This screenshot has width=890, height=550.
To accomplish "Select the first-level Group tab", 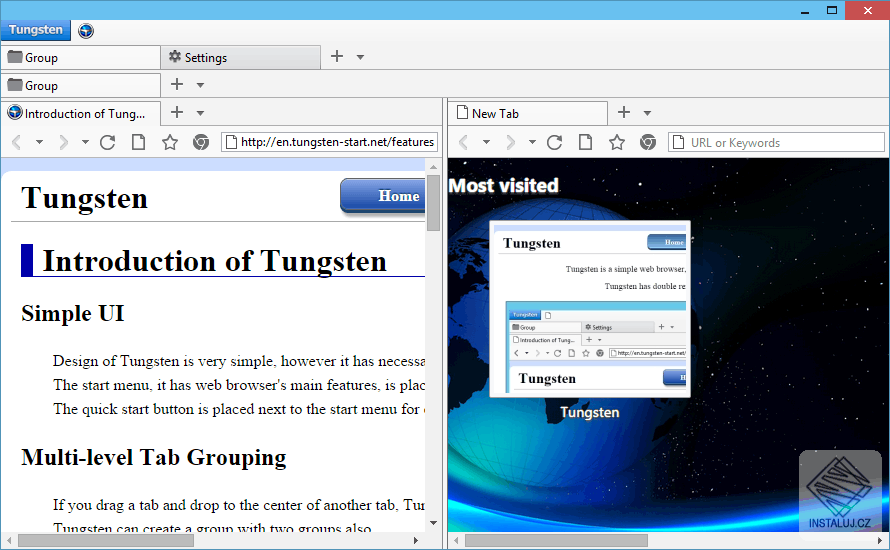I will [x=81, y=57].
